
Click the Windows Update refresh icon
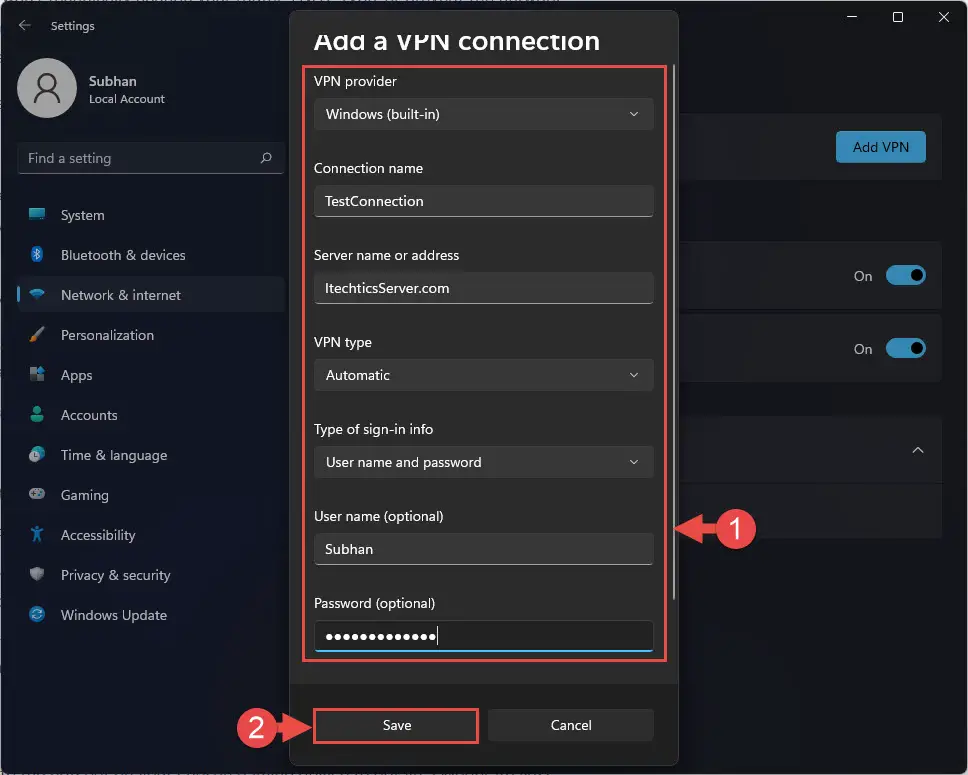[37, 614]
